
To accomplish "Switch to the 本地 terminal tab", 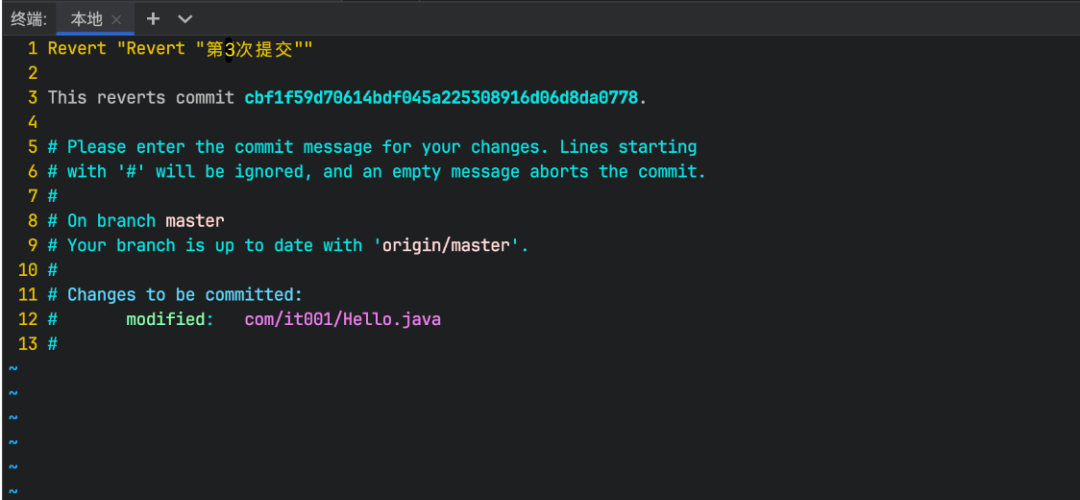I will pos(86,19).
